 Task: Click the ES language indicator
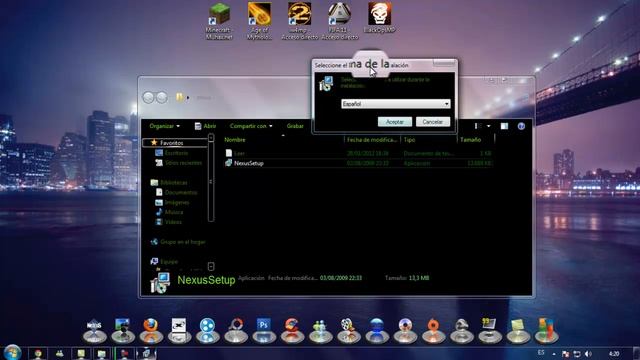tap(541, 352)
